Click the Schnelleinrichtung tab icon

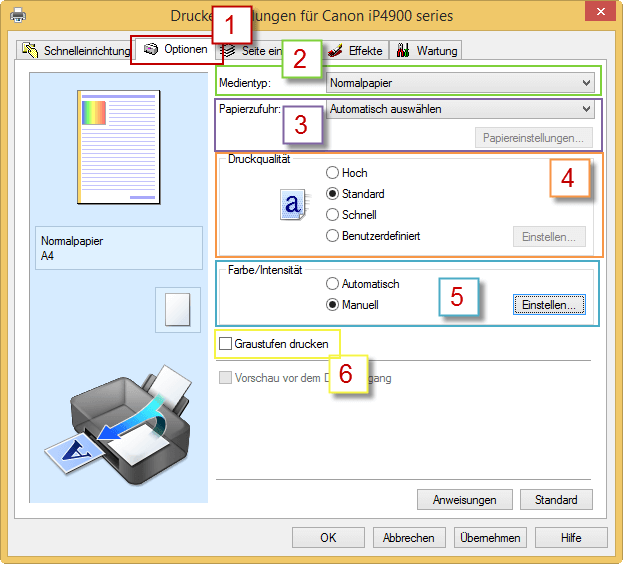pyautogui.click(x=30, y=50)
